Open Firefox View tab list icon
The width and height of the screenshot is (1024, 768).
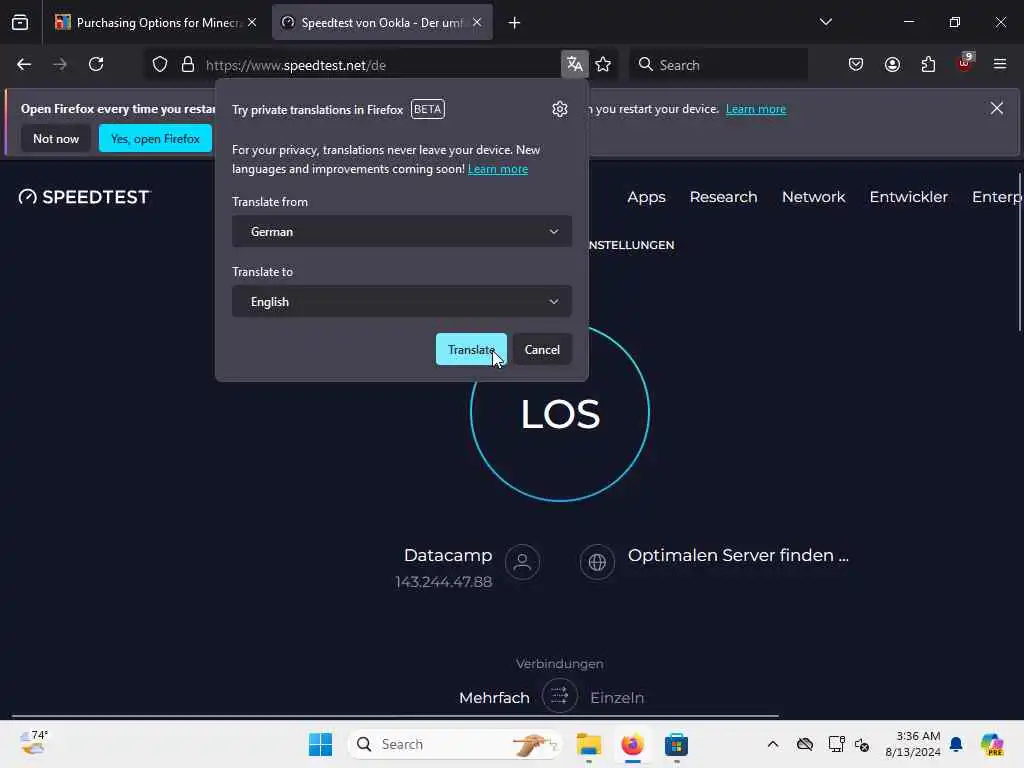click(20, 23)
